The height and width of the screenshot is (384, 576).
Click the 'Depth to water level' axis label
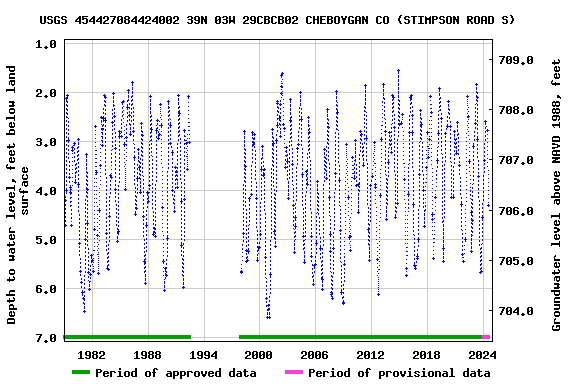(x=17, y=195)
